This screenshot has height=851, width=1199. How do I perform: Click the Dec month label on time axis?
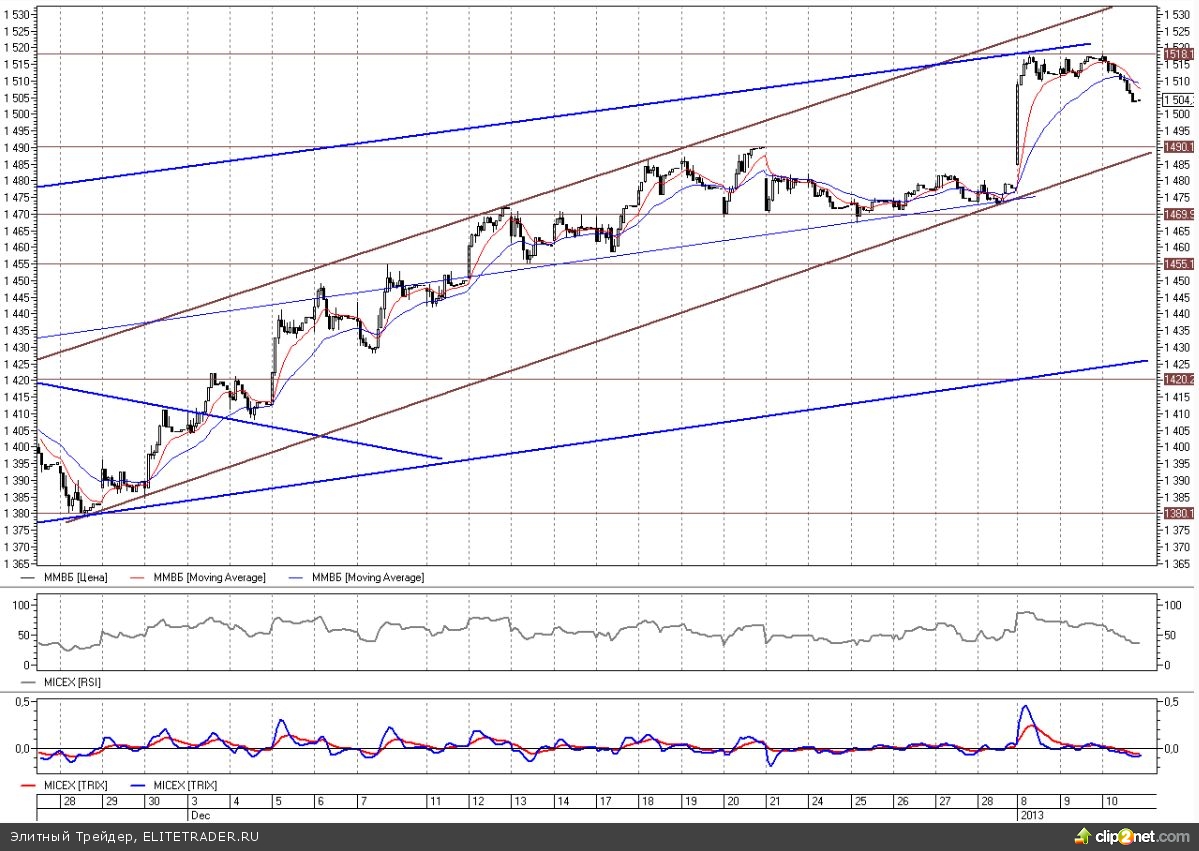[201, 815]
